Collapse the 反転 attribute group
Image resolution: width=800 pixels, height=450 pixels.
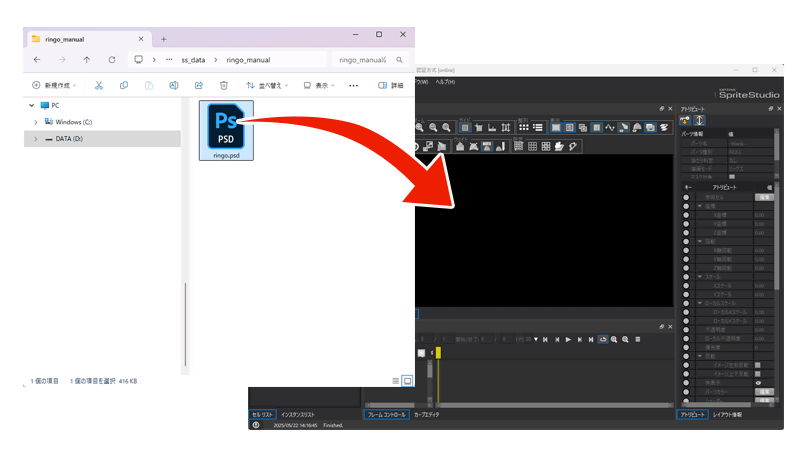pyautogui.click(x=700, y=356)
